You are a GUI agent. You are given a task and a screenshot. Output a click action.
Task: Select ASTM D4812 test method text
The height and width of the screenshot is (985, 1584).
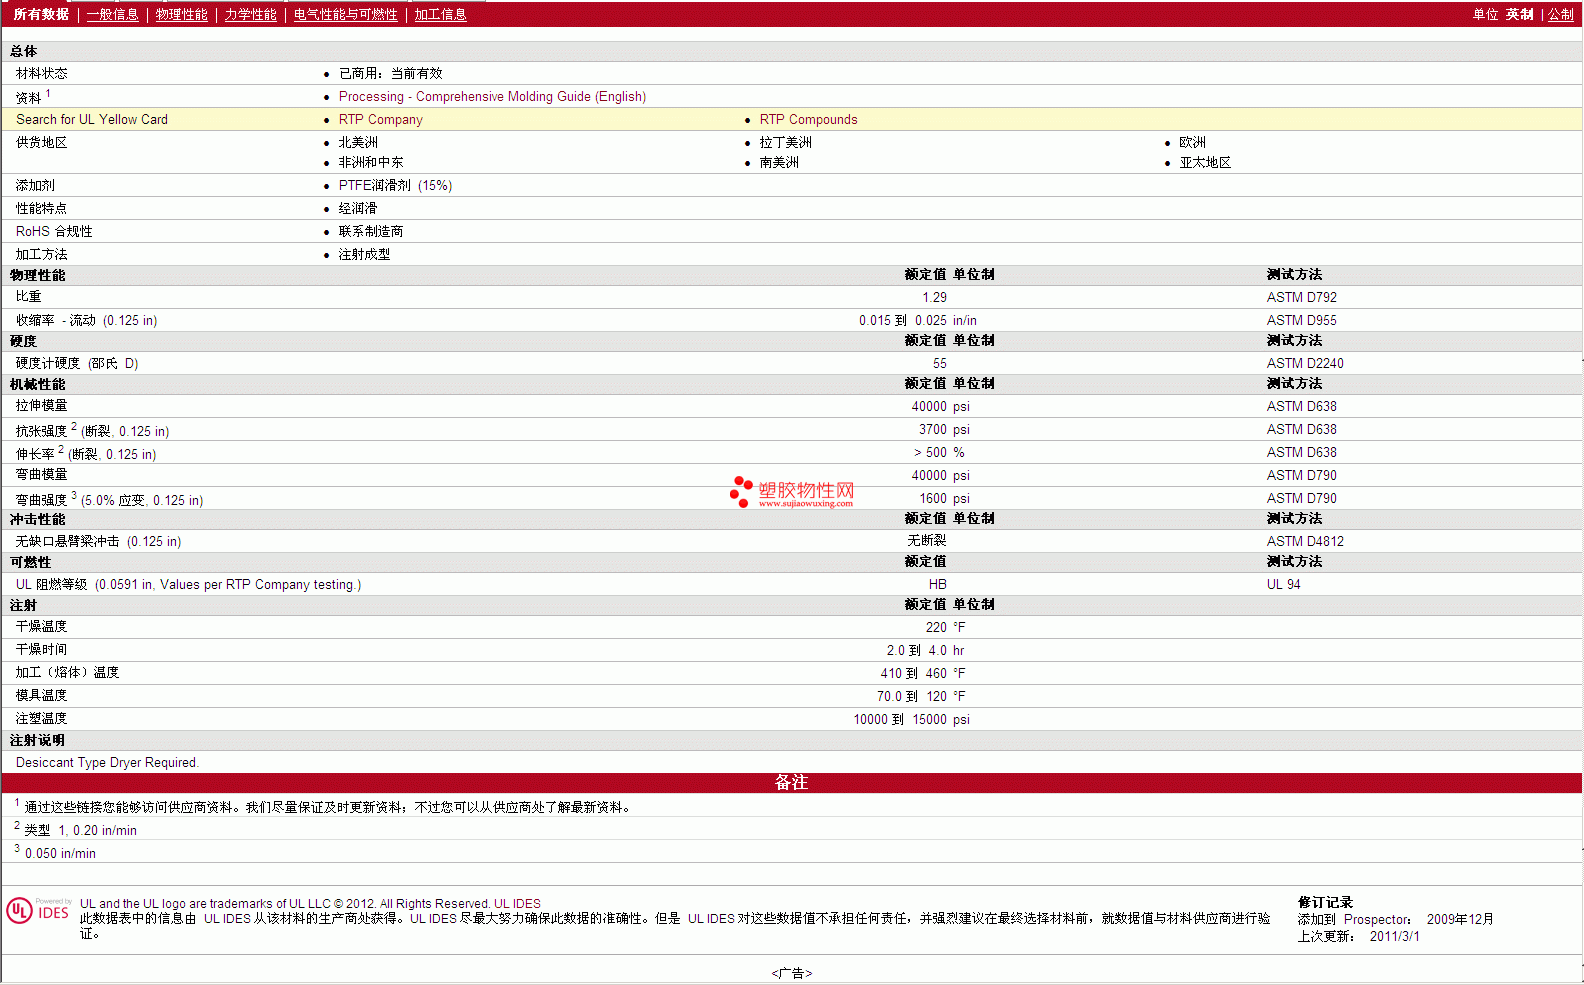(x=1305, y=541)
